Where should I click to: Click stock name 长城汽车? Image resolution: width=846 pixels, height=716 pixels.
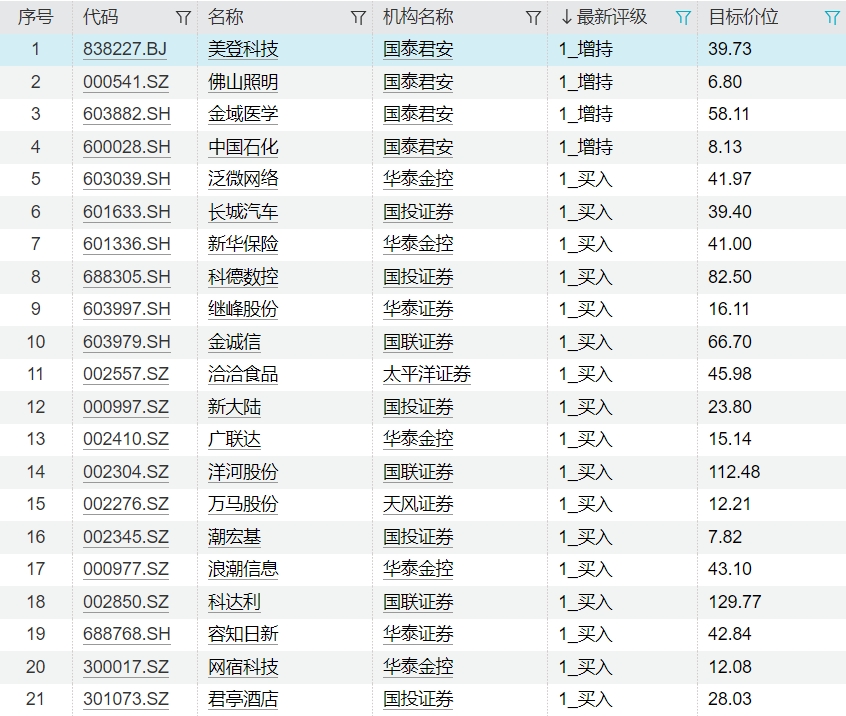[243, 212]
